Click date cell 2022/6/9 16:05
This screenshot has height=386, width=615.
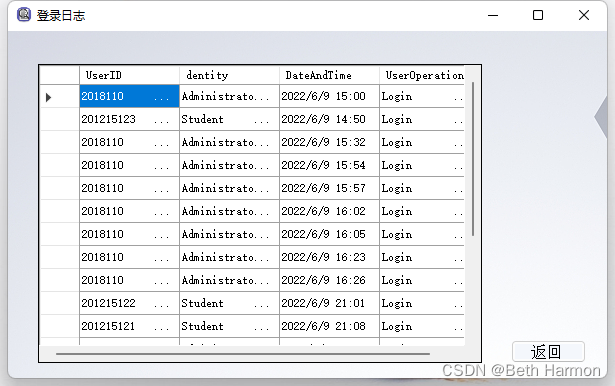pos(329,234)
